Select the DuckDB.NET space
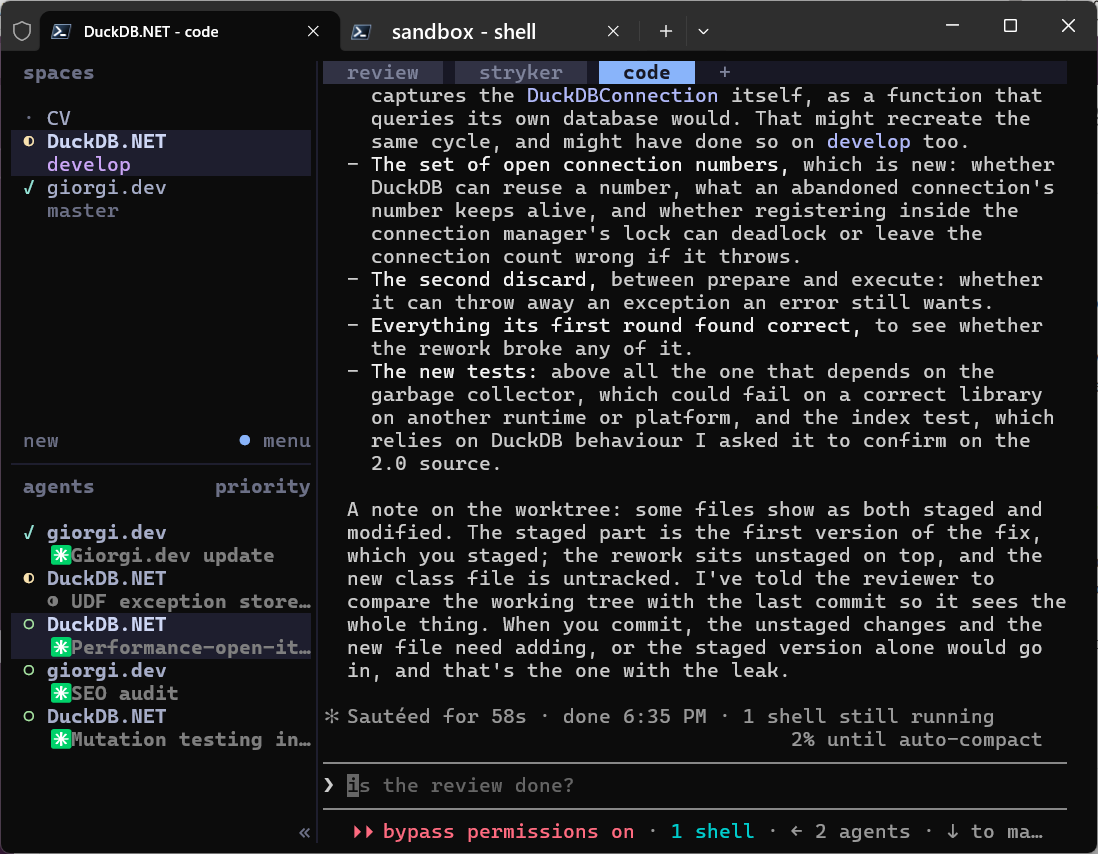Image resolution: width=1098 pixels, height=854 pixels. click(x=106, y=141)
